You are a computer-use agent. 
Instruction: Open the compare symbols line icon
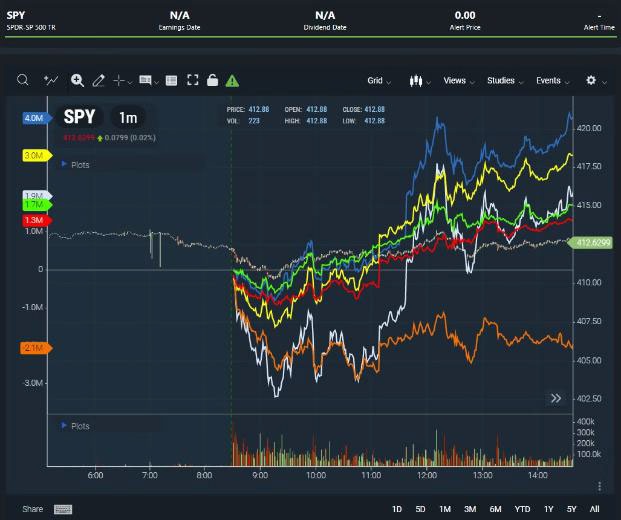[x=51, y=80]
